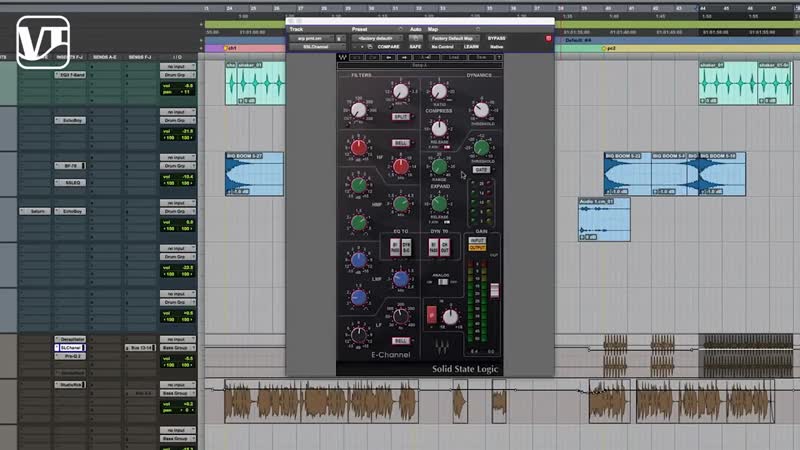This screenshot has width=800, height=450.
Task: Open the Waves help question-mark button
Action: point(498,57)
